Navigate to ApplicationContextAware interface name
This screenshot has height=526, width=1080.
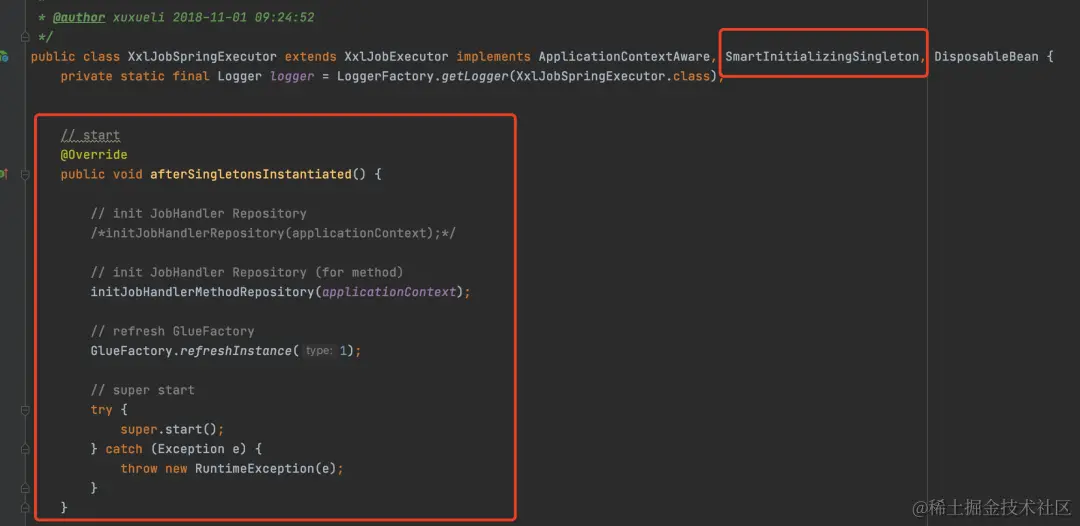(623, 56)
